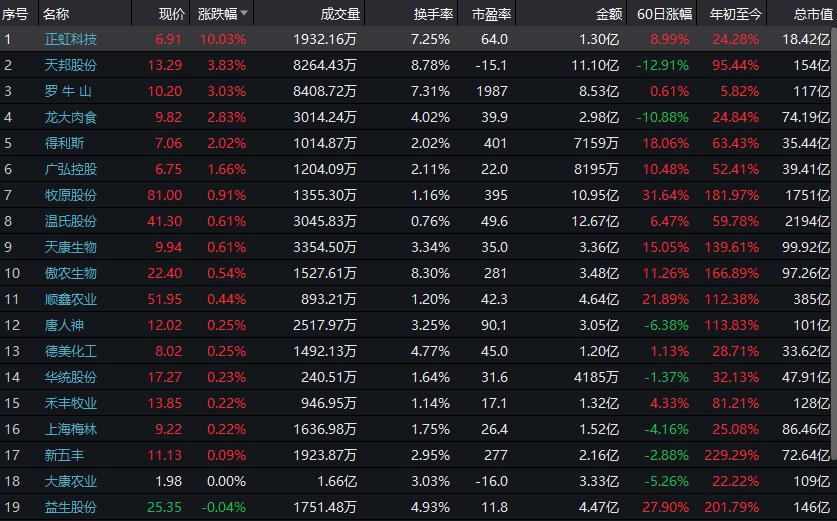This screenshot has width=837, height=521.
Task: Open stock 上海梅林
Action: coord(70,429)
